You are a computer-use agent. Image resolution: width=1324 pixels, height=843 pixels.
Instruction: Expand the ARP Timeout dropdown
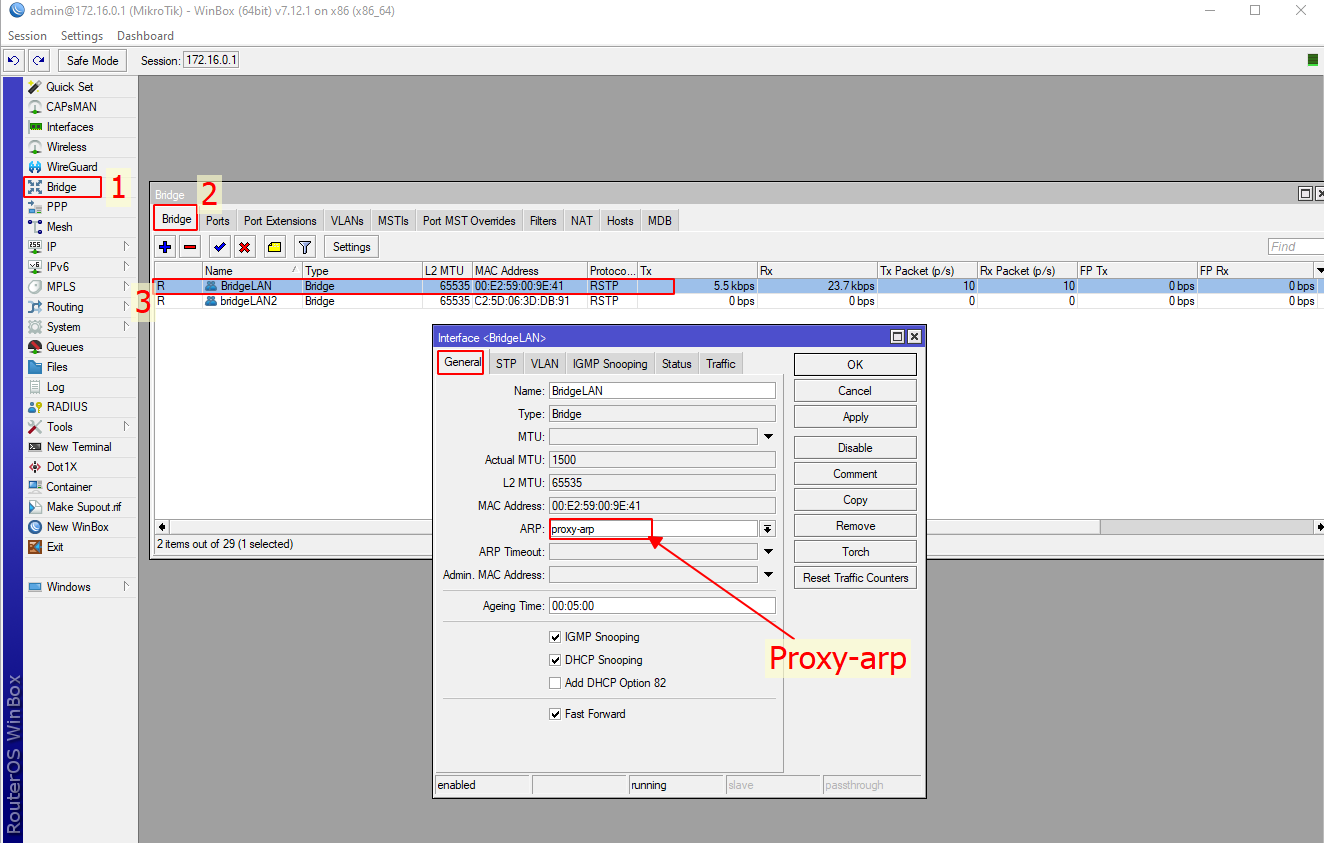(x=766, y=551)
